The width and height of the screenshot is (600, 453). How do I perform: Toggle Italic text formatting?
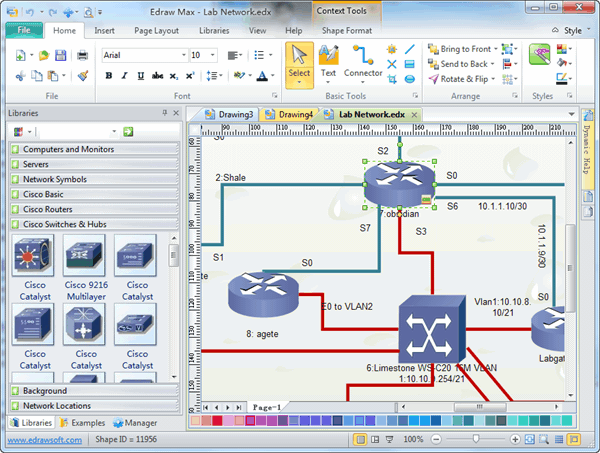pos(123,75)
